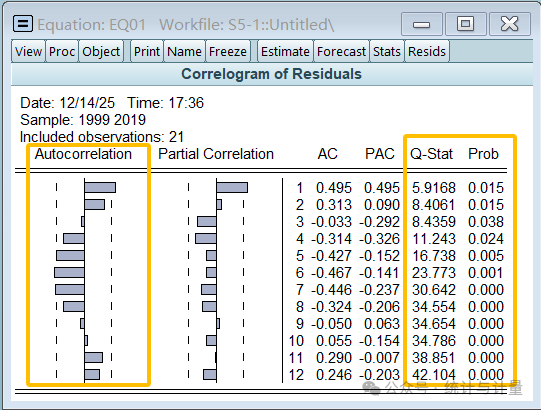Click the Prob column header
This screenshot has width=541, height=410.
point(483,154)
